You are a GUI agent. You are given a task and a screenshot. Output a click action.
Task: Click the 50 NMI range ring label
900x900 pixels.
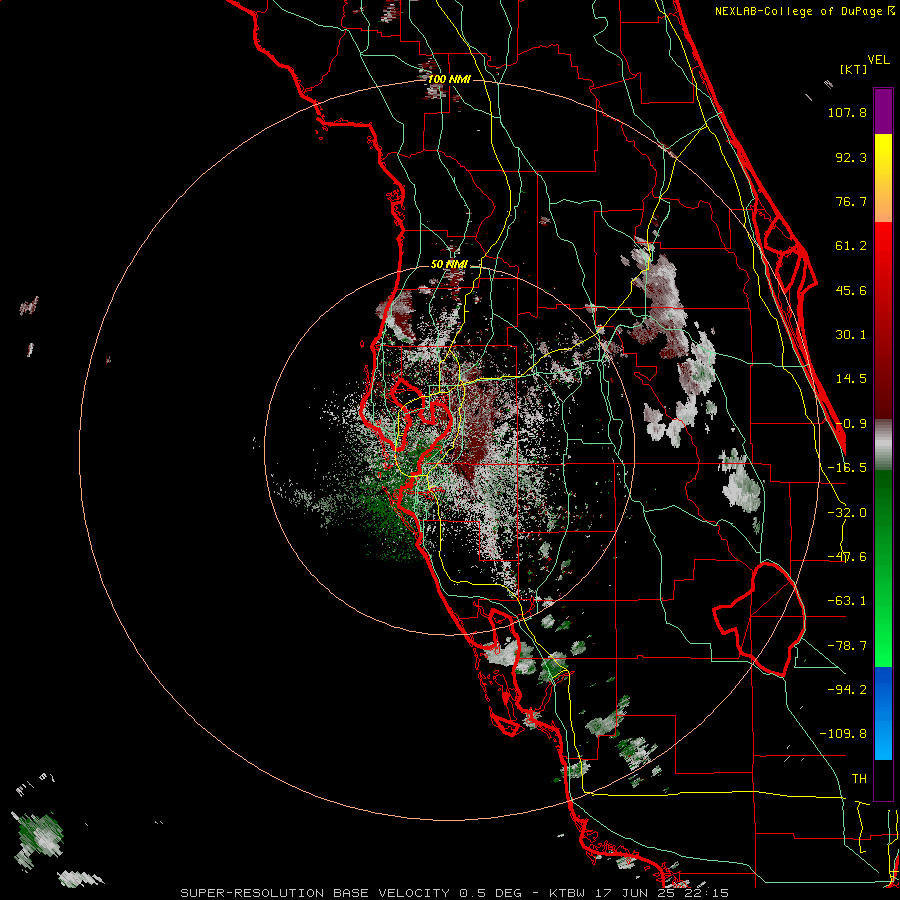click(x=449, y=265)
